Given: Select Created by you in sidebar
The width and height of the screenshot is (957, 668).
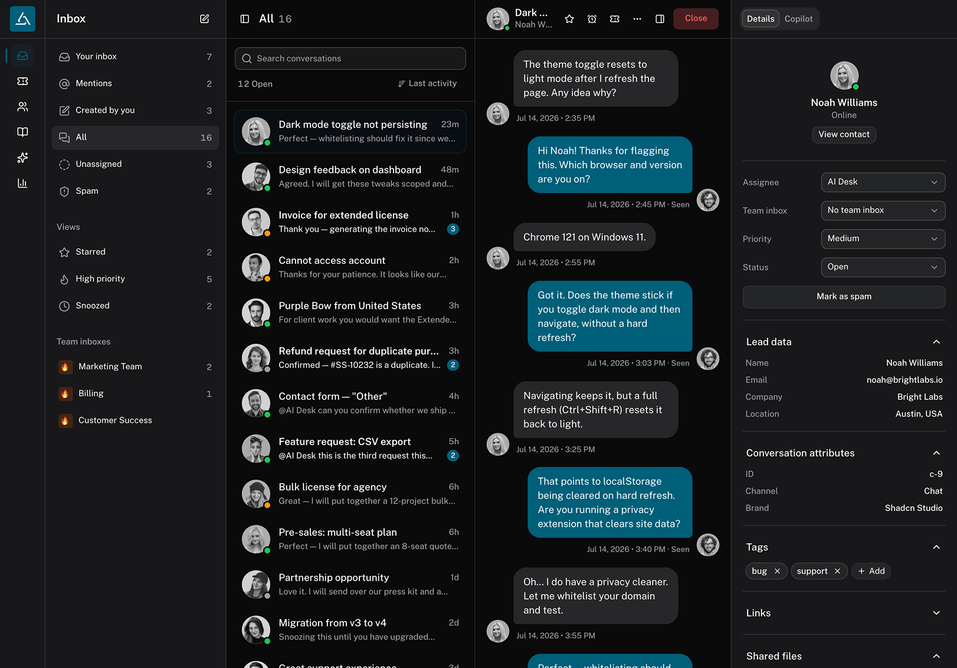Looking at the screenshot, I should click(135, 110).
